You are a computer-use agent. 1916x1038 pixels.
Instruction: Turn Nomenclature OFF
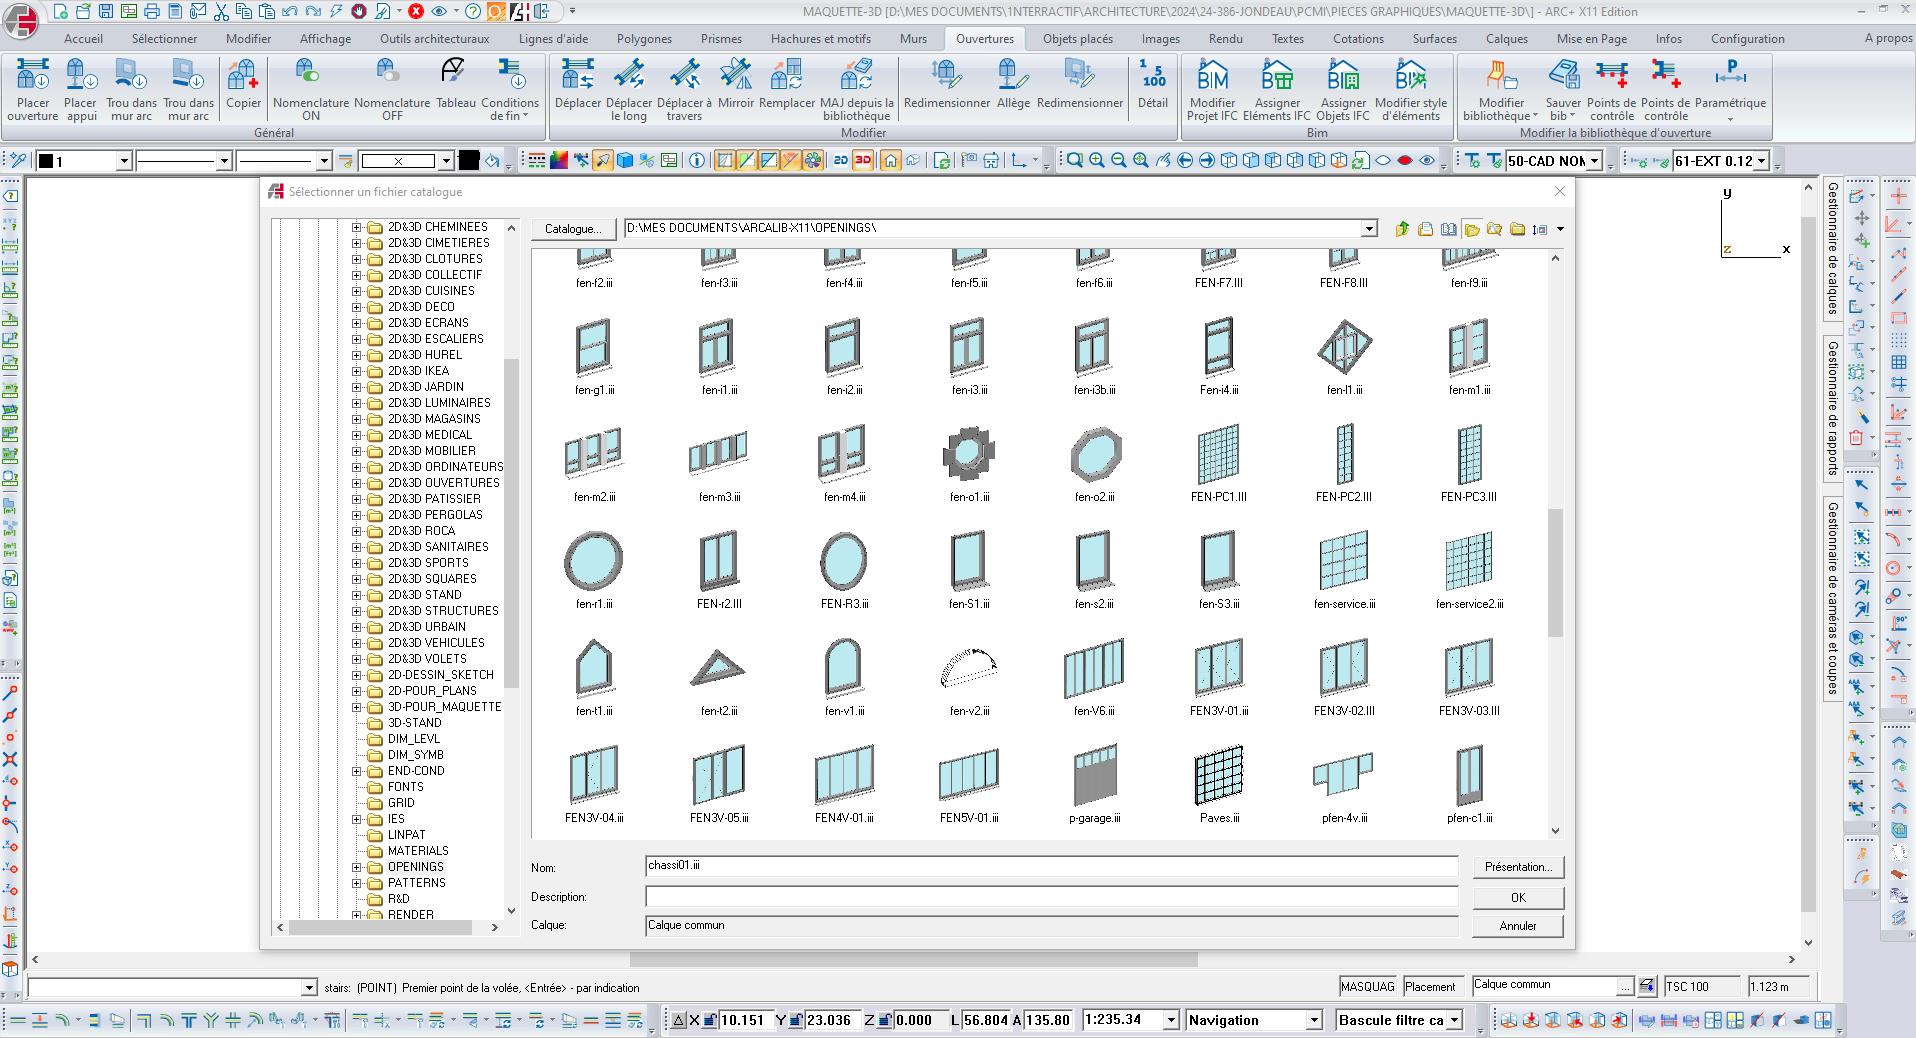[x=391, y=88]
